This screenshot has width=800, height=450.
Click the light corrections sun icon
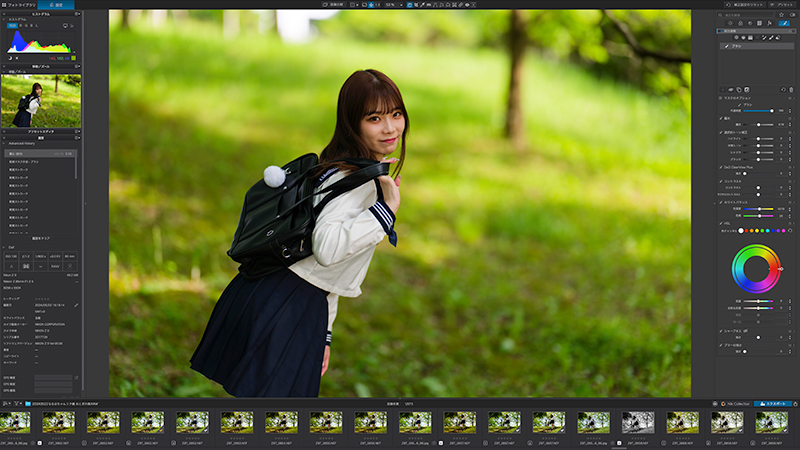click(730, 23)
